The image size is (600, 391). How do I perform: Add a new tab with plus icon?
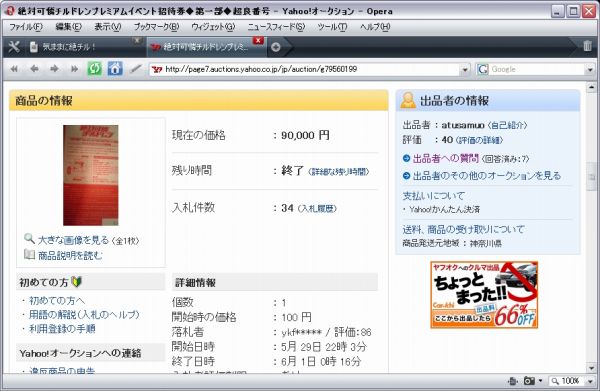[276, 47]
